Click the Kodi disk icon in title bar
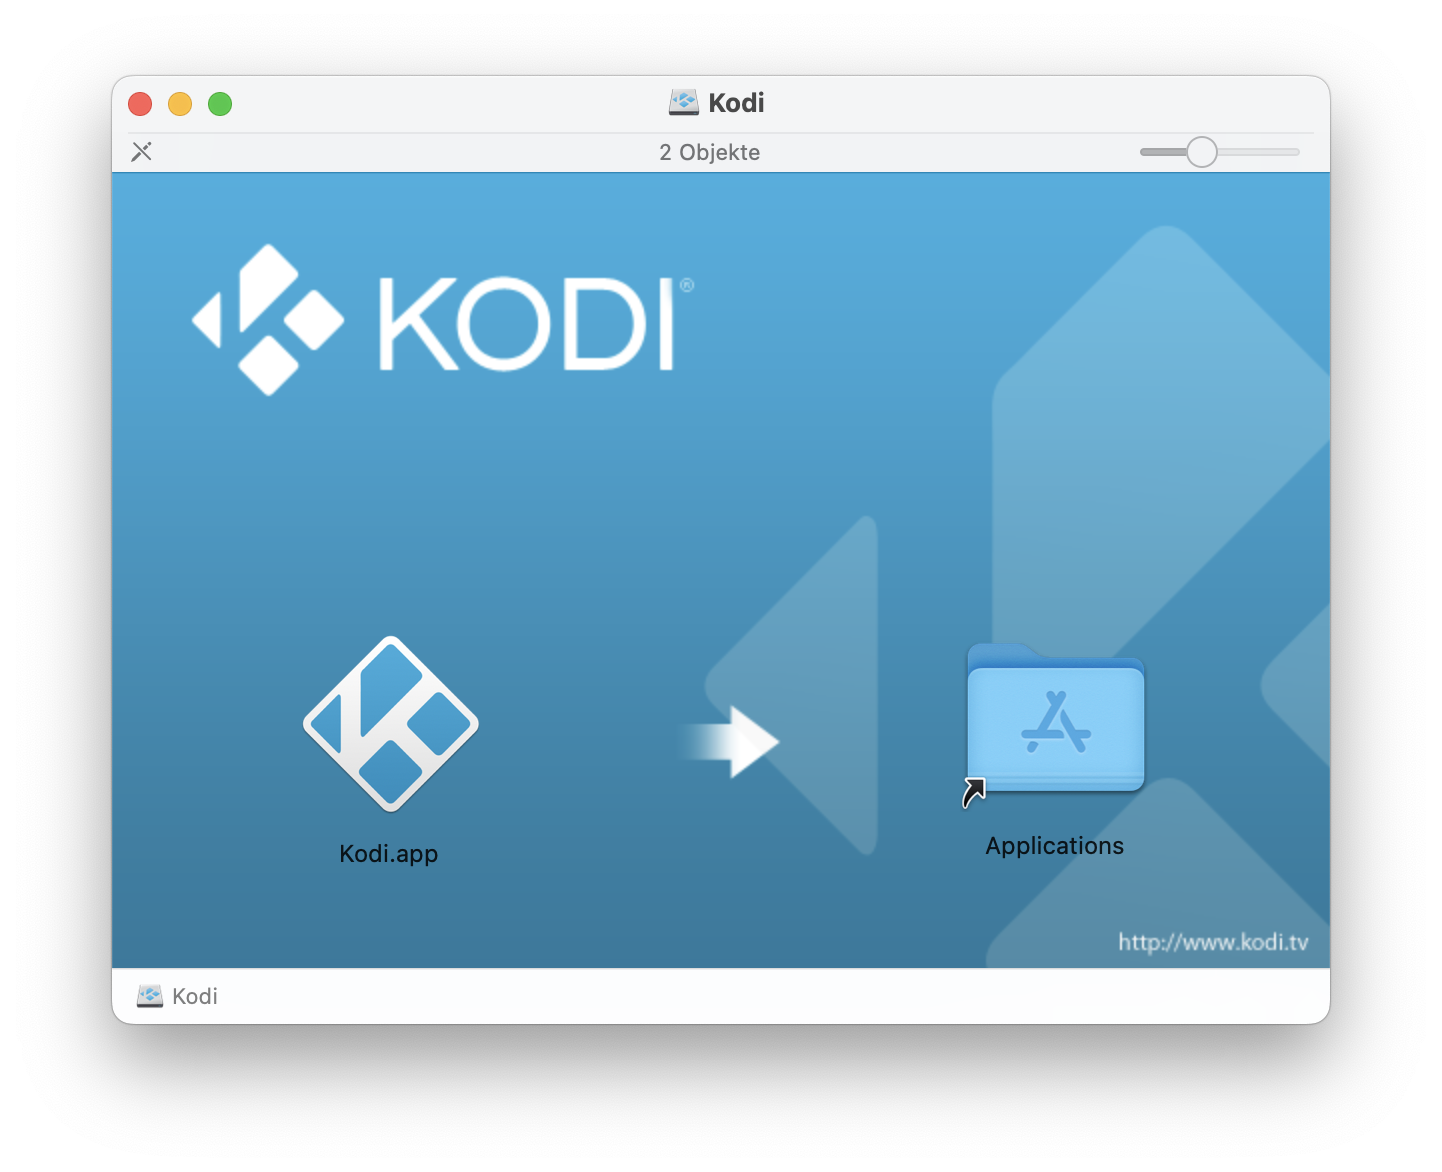Viewport: 1442px width, 1172px height. [684, 103]
